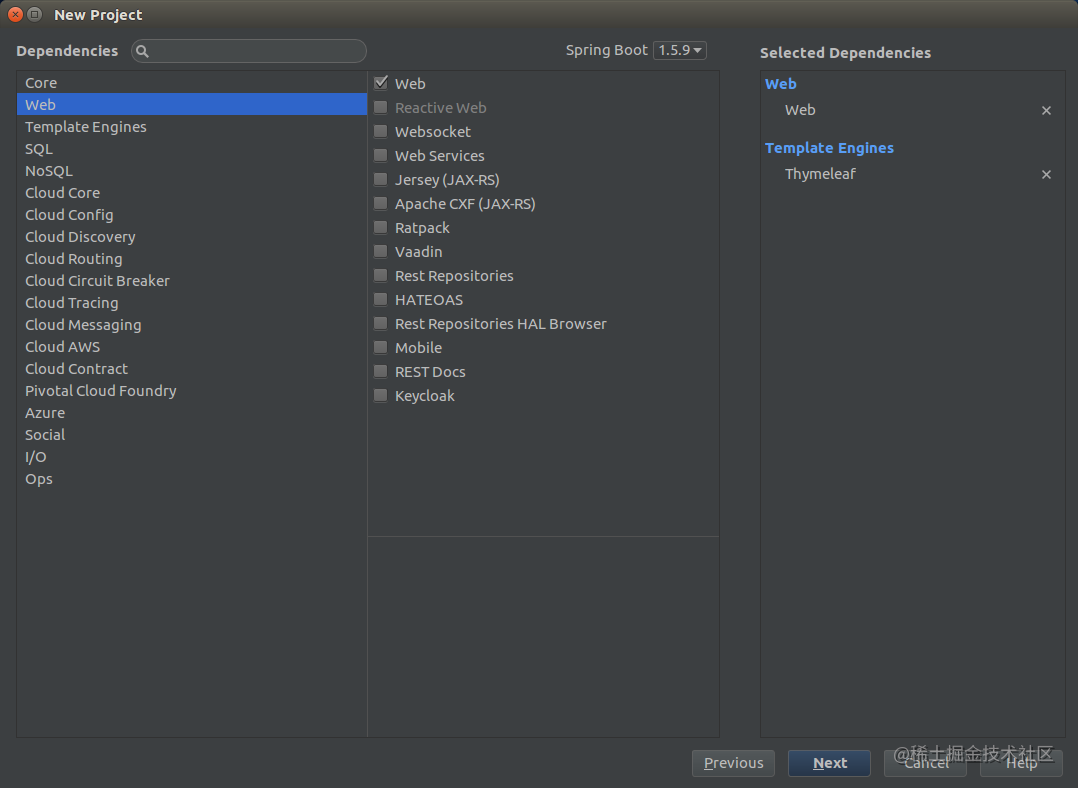Enable Rest Repositories HAL Browser

(x=380, y=323)
